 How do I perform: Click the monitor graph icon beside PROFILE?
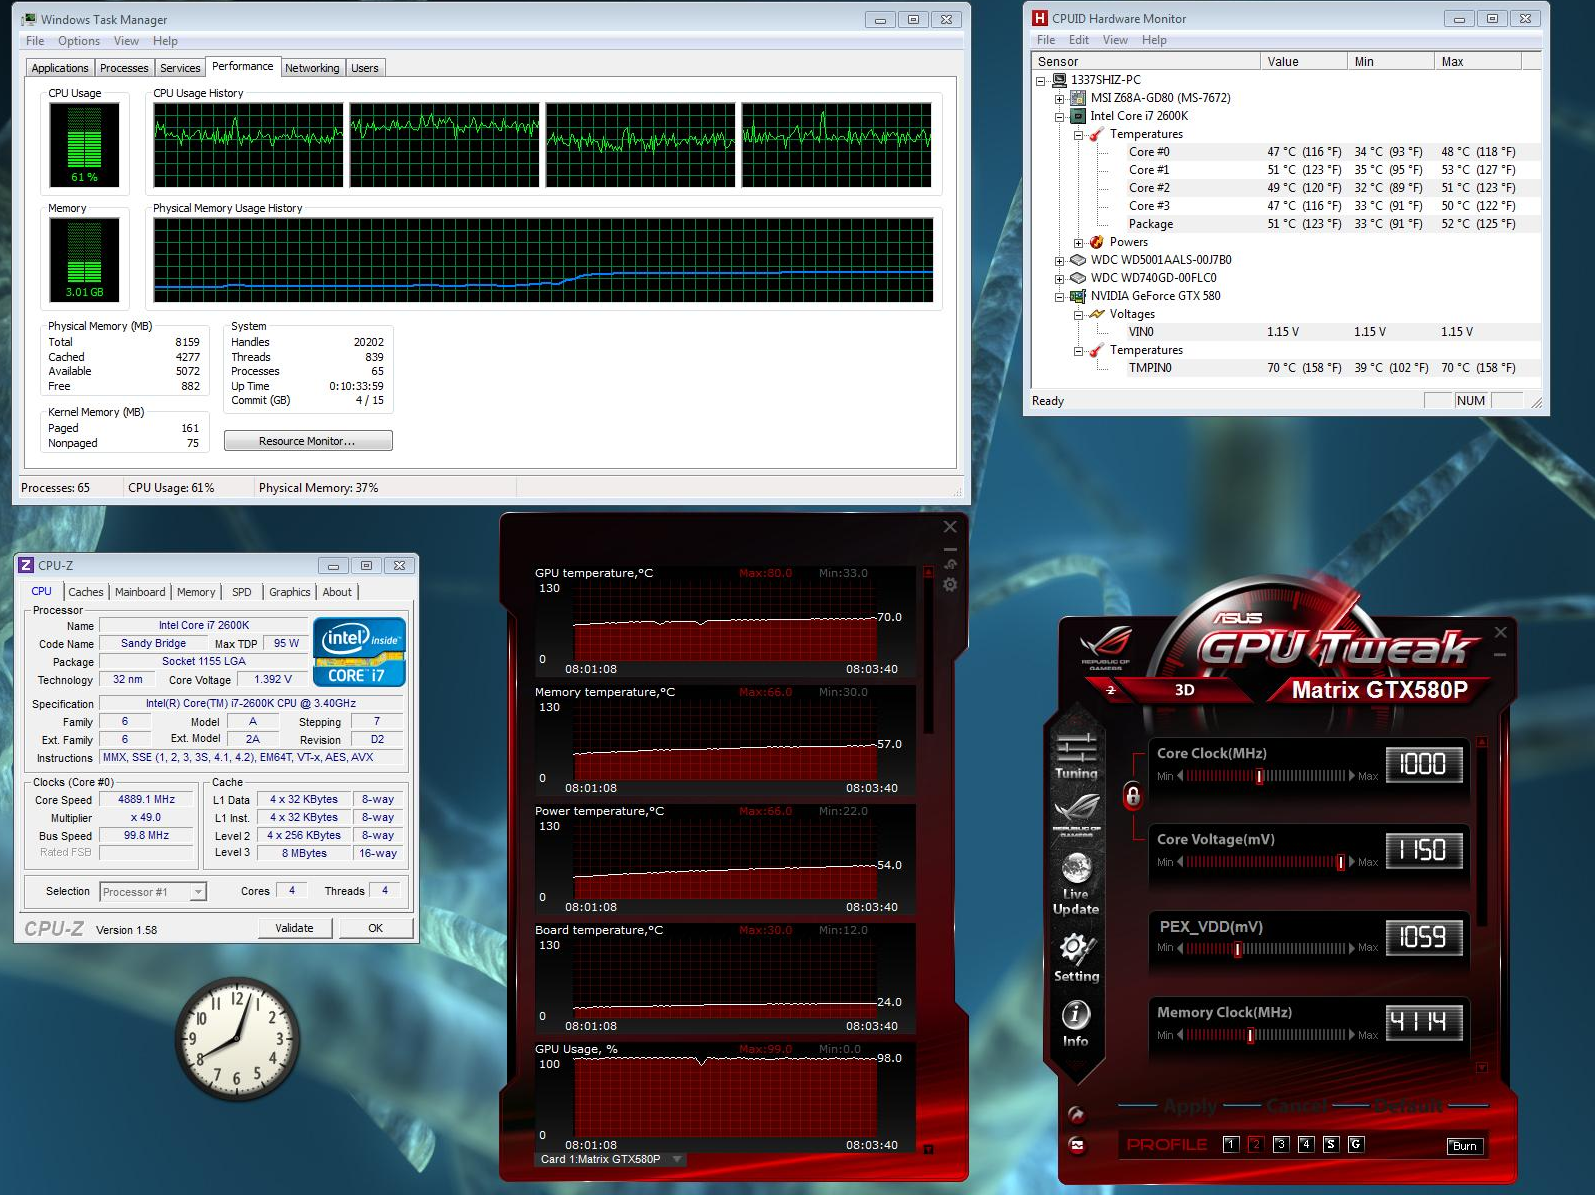tap(1077, 1145)
